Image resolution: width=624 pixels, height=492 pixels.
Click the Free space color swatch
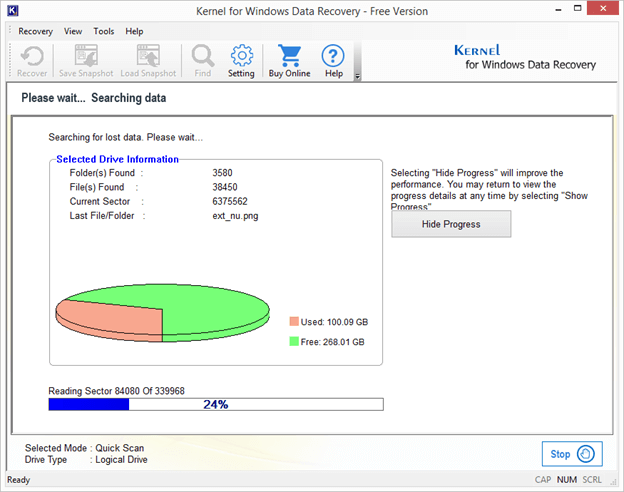click(x=294, y=341)
